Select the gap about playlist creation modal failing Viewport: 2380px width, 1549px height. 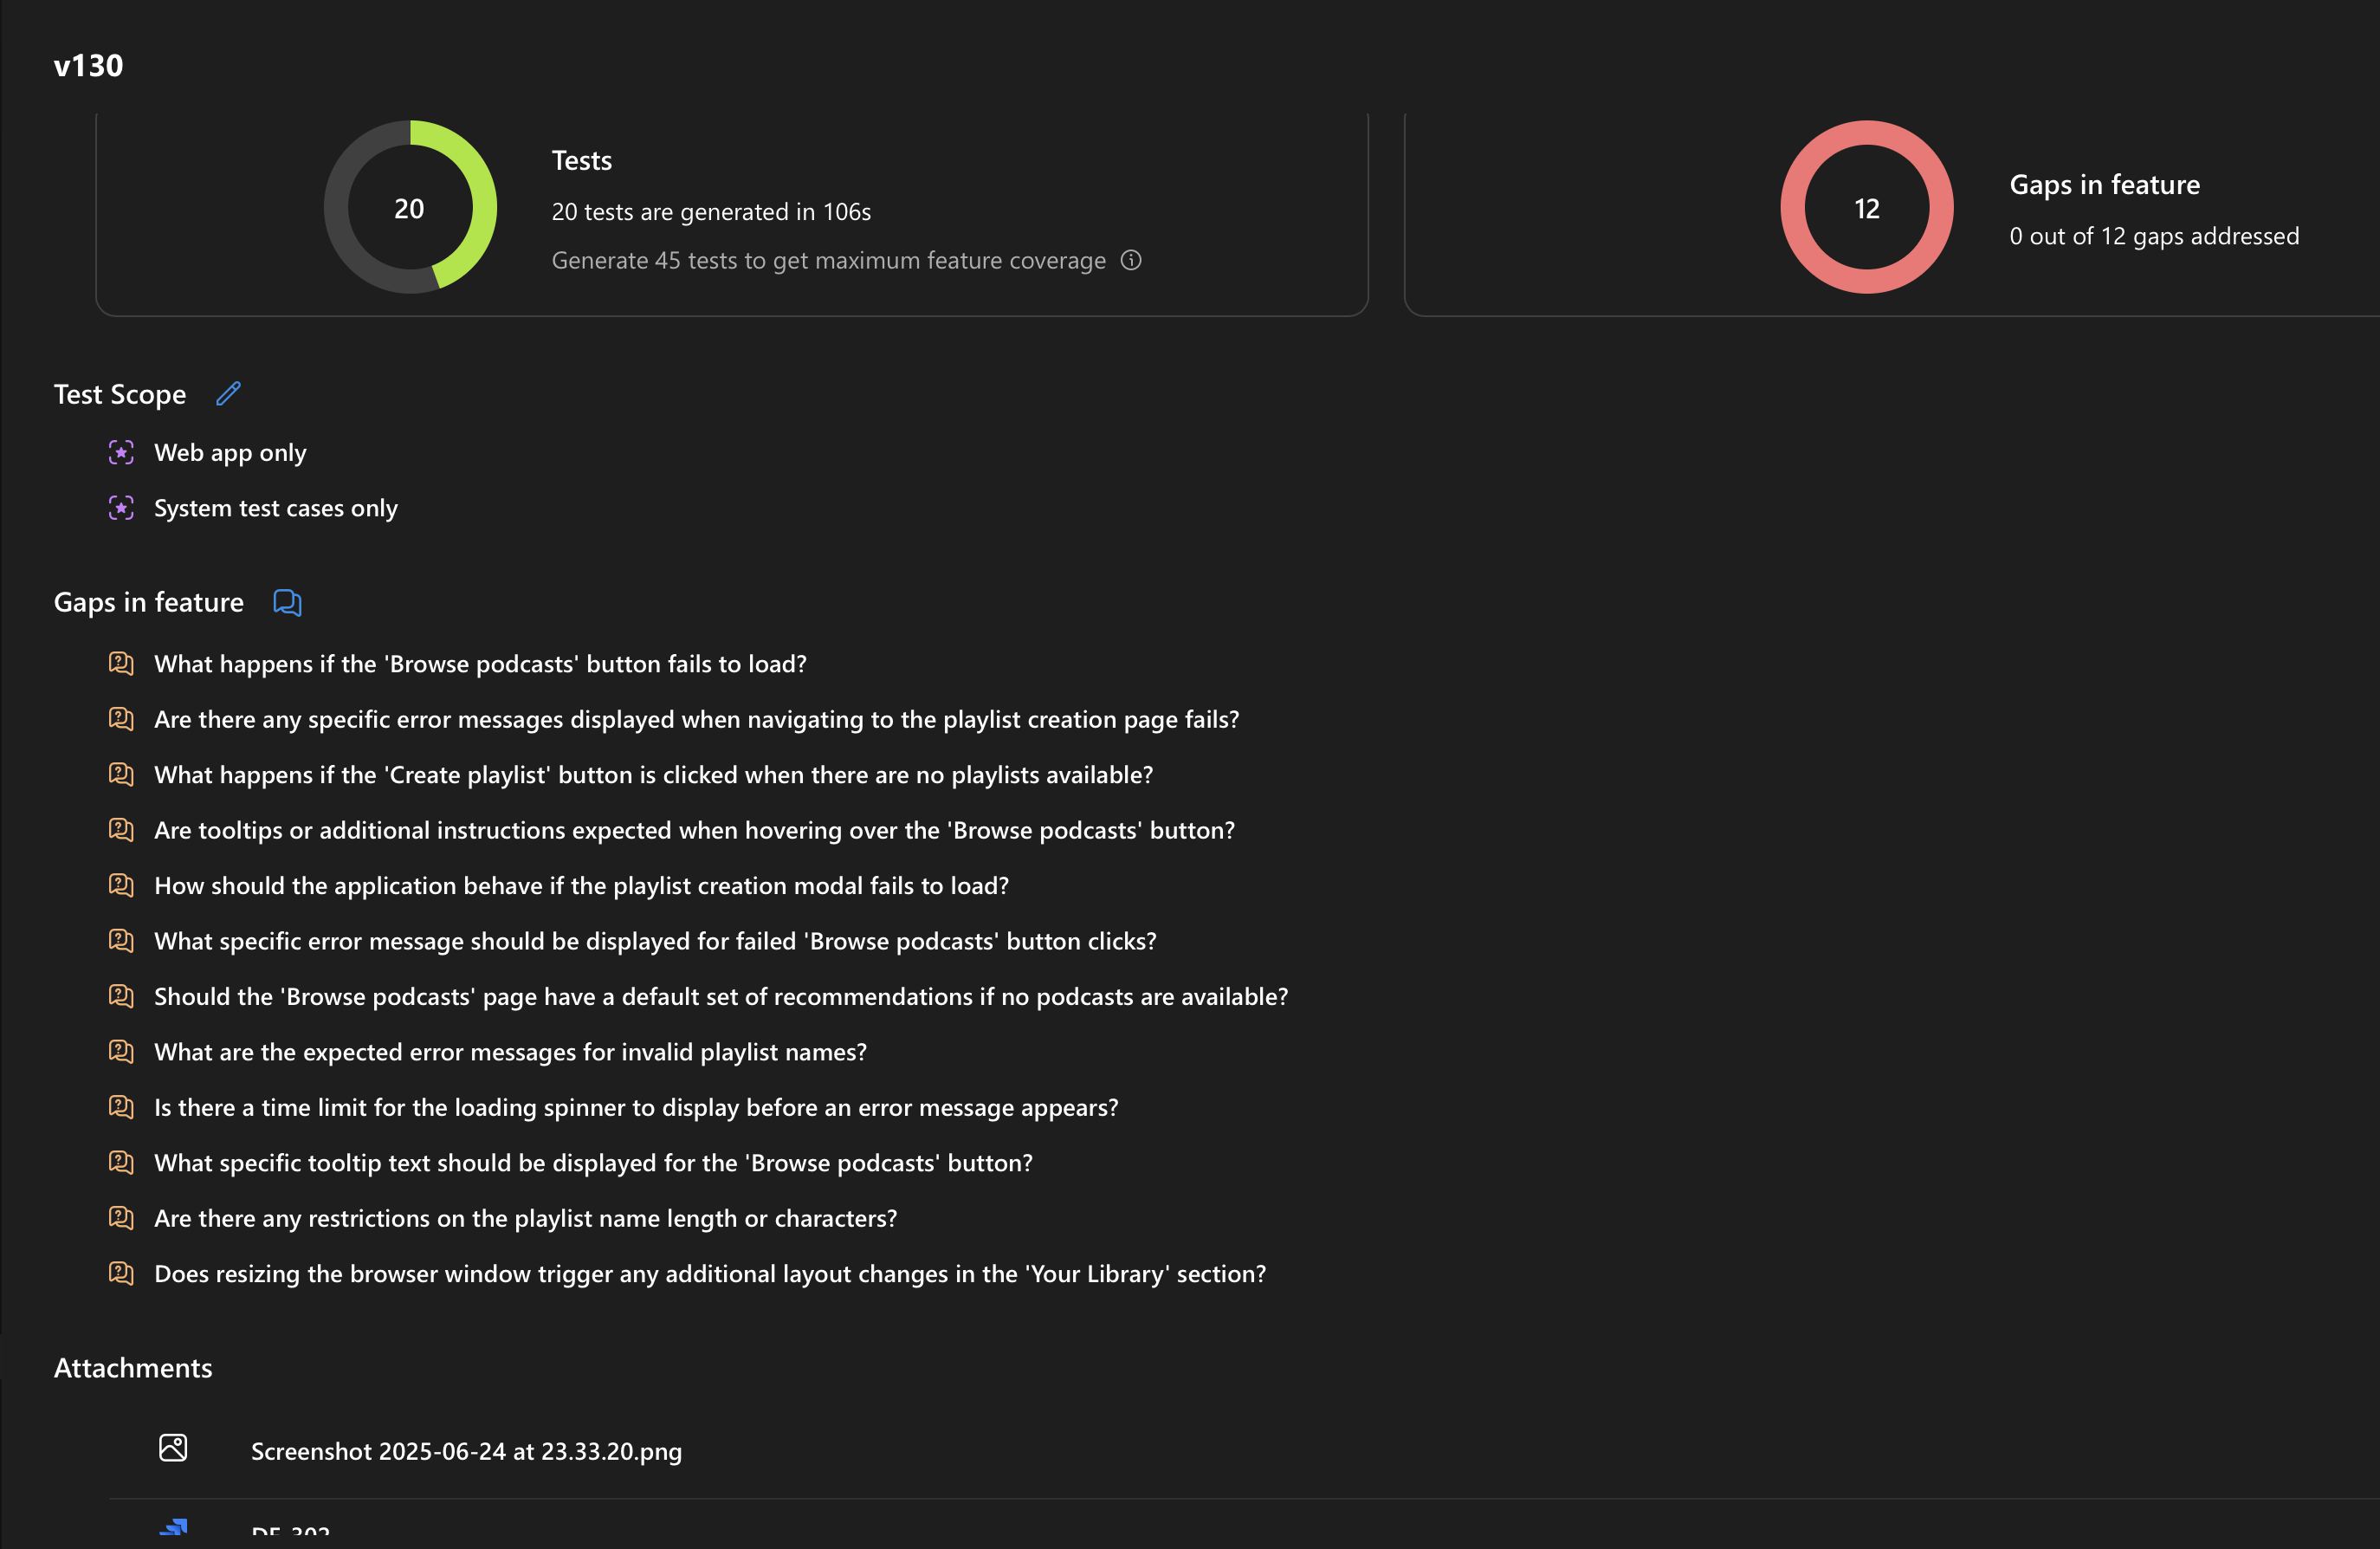coord(581,886)
